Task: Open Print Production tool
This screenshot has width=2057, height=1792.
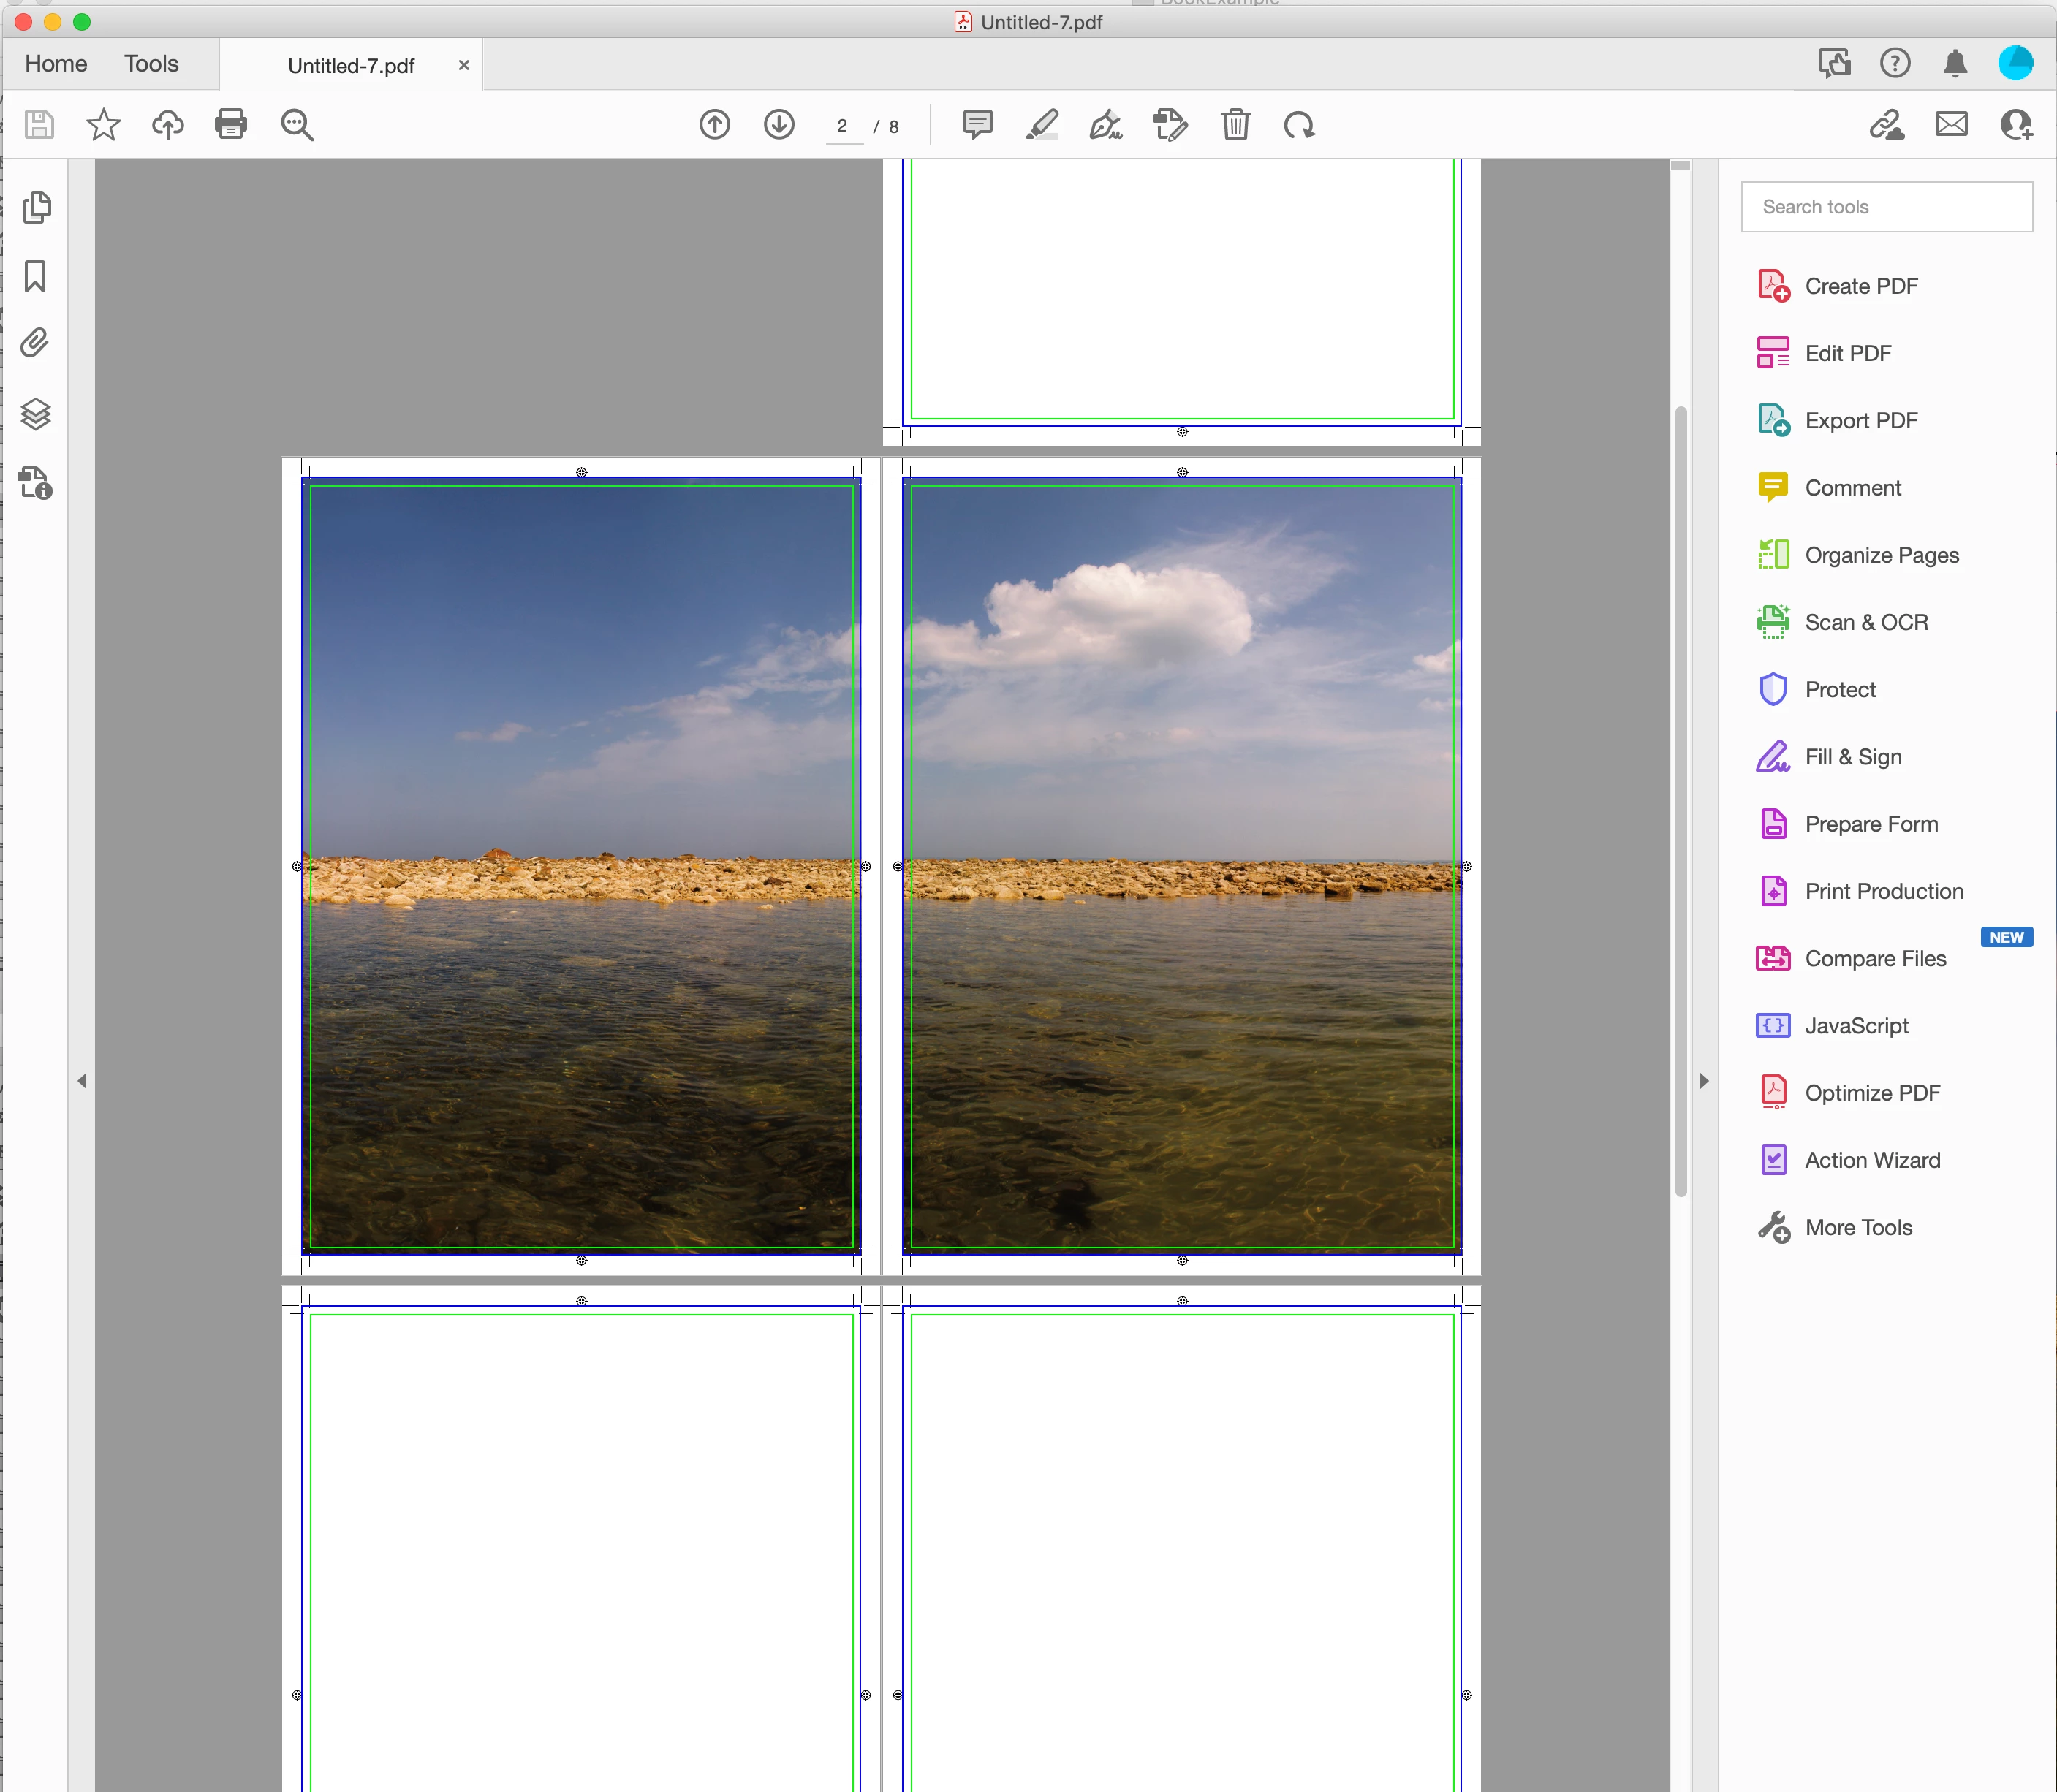Action: (x=1883, y=891)
